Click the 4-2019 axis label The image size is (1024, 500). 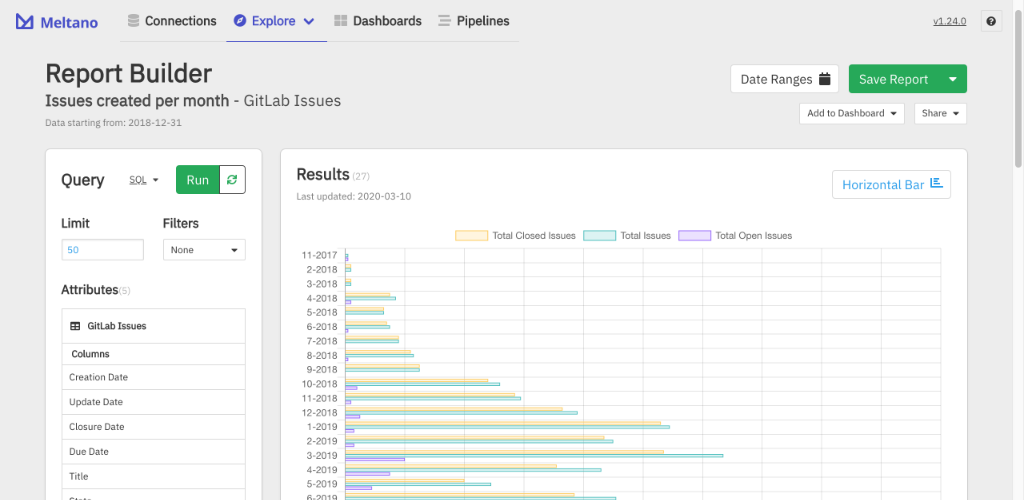[x=323, y=470]
